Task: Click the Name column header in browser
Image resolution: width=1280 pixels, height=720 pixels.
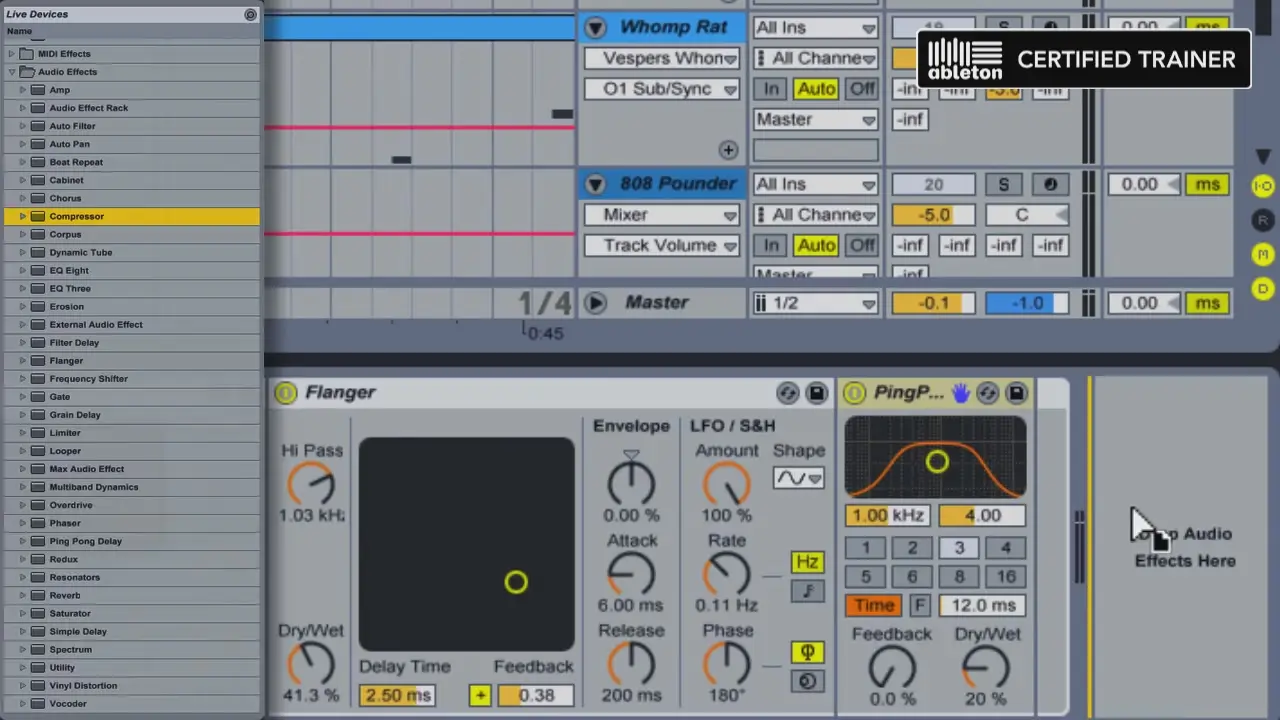Action: coord(130,31)
